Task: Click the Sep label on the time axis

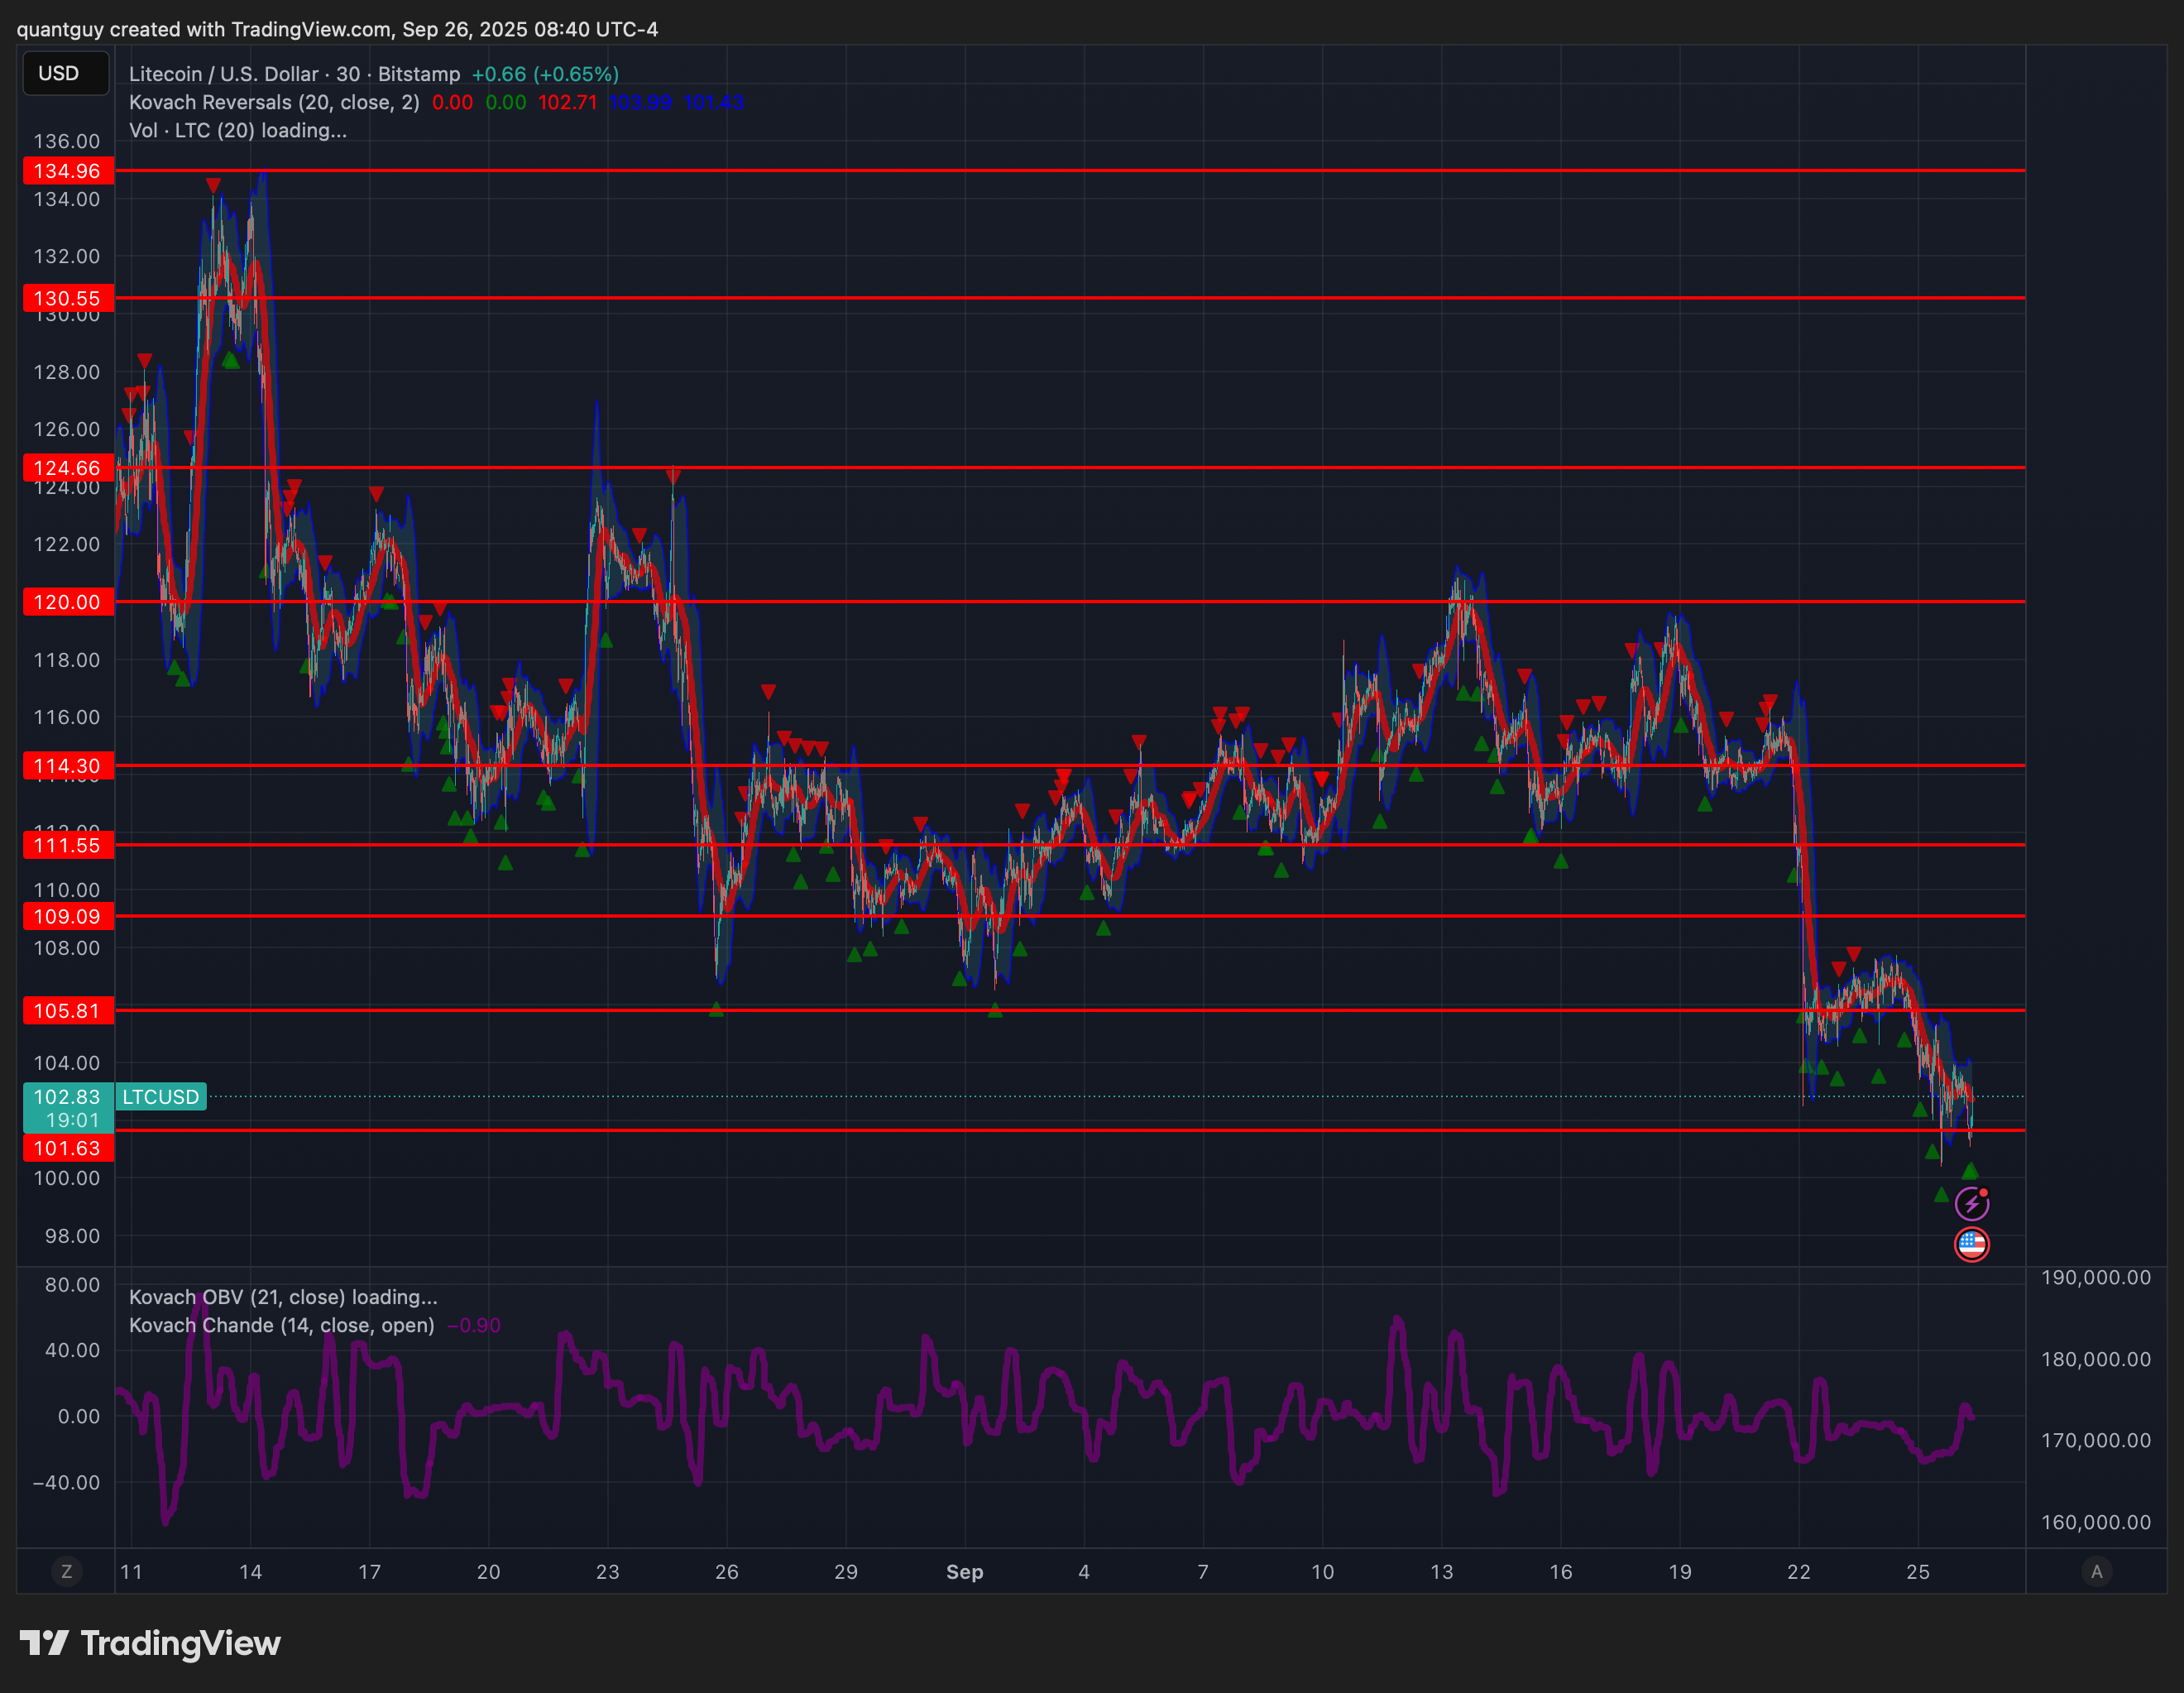Action: tap(965, 1571)
